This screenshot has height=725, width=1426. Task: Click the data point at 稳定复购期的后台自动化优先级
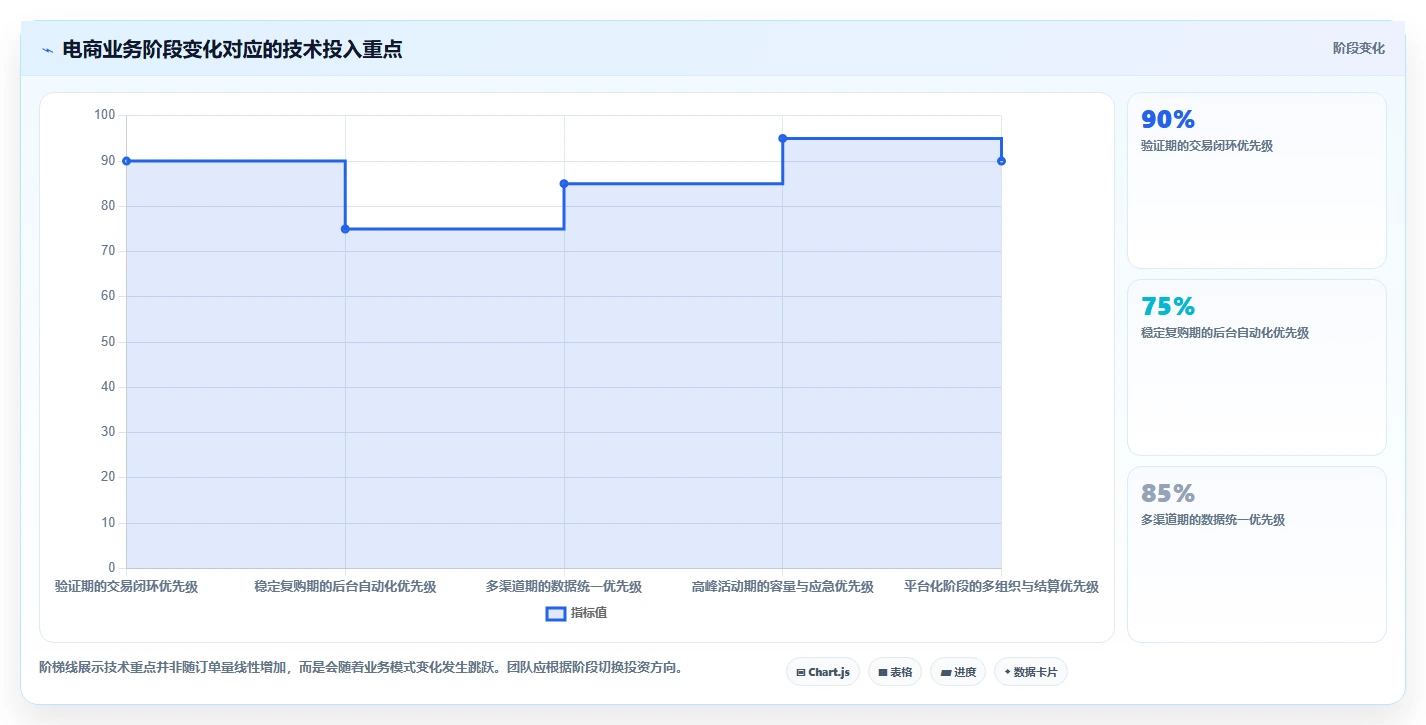[x=345, y=229]
